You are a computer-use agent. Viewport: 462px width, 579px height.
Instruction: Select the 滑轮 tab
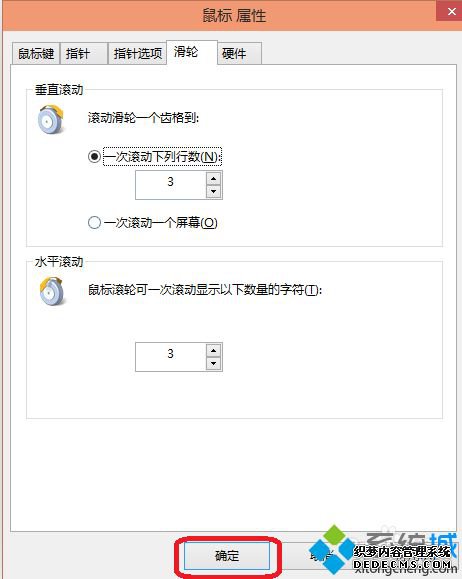(x=192, y=52)
